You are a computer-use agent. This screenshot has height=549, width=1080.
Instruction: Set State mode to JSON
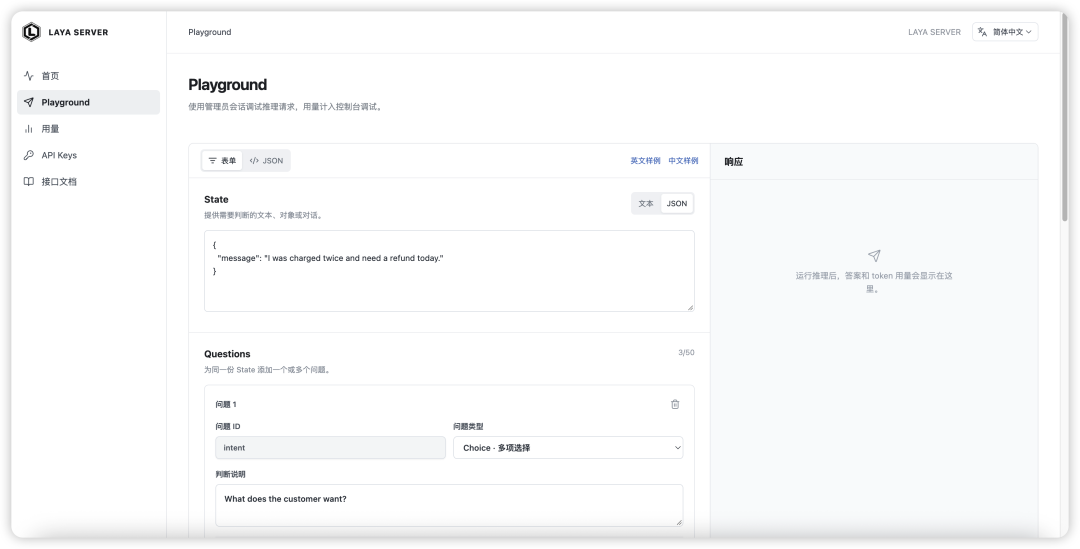[677, 203]
